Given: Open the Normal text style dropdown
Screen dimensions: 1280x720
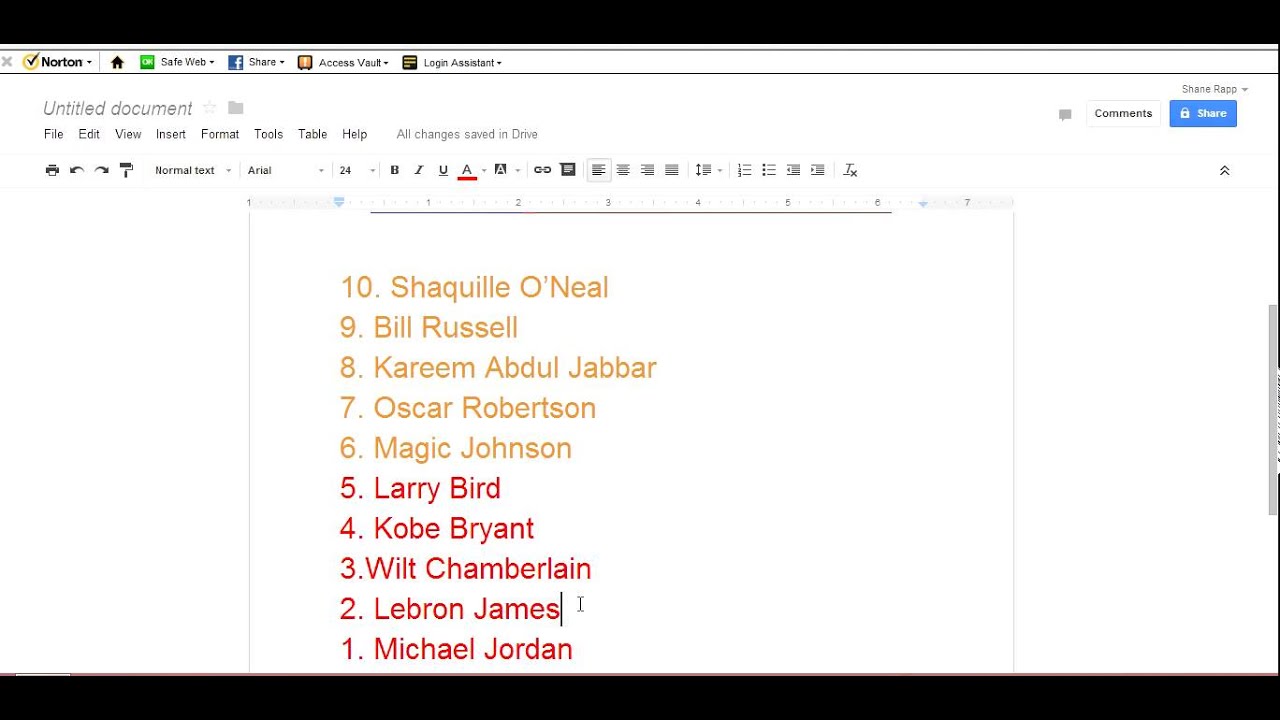Looking at the screenshot, I should pyautogui.click(x=193, y=170).
